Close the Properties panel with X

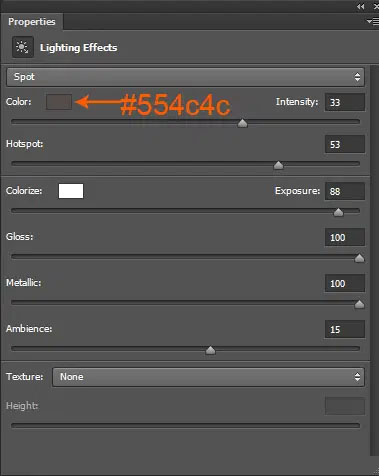click(376, 6)
